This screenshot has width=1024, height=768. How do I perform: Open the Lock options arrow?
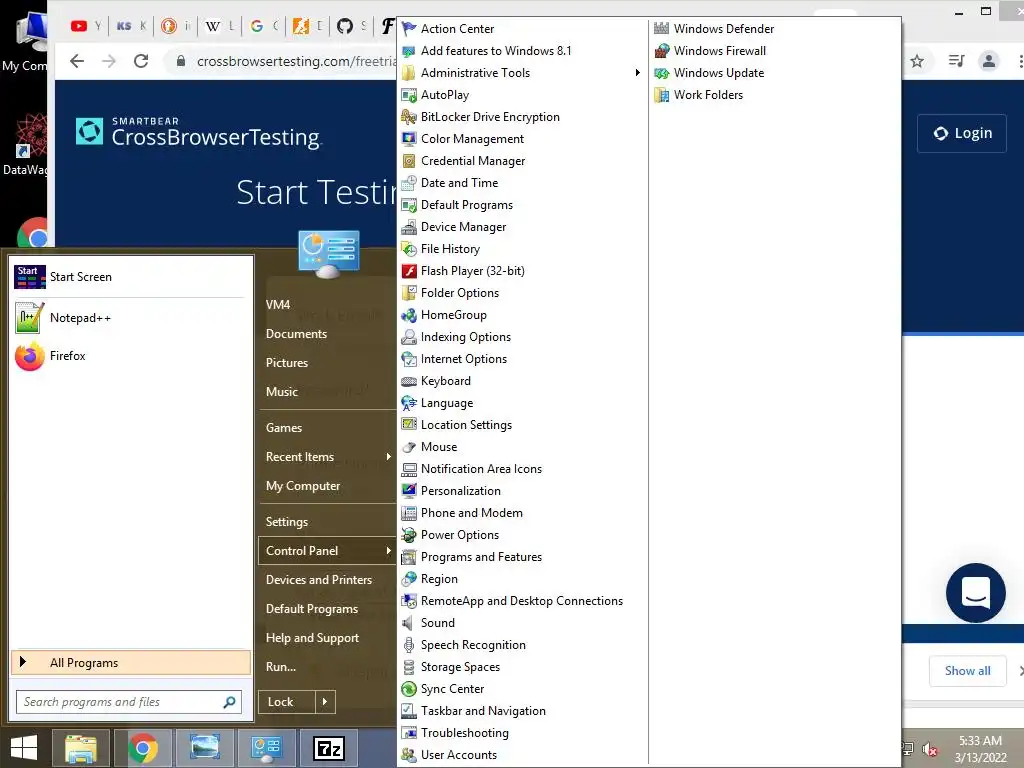325,702
